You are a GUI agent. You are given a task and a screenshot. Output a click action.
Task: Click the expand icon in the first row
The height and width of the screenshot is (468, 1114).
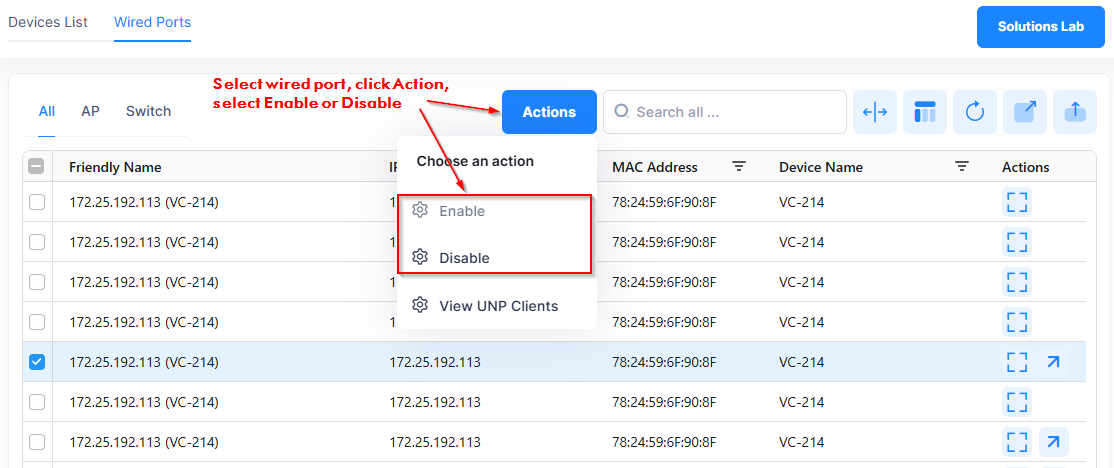pyautogui.click(x=1017, y=202)
